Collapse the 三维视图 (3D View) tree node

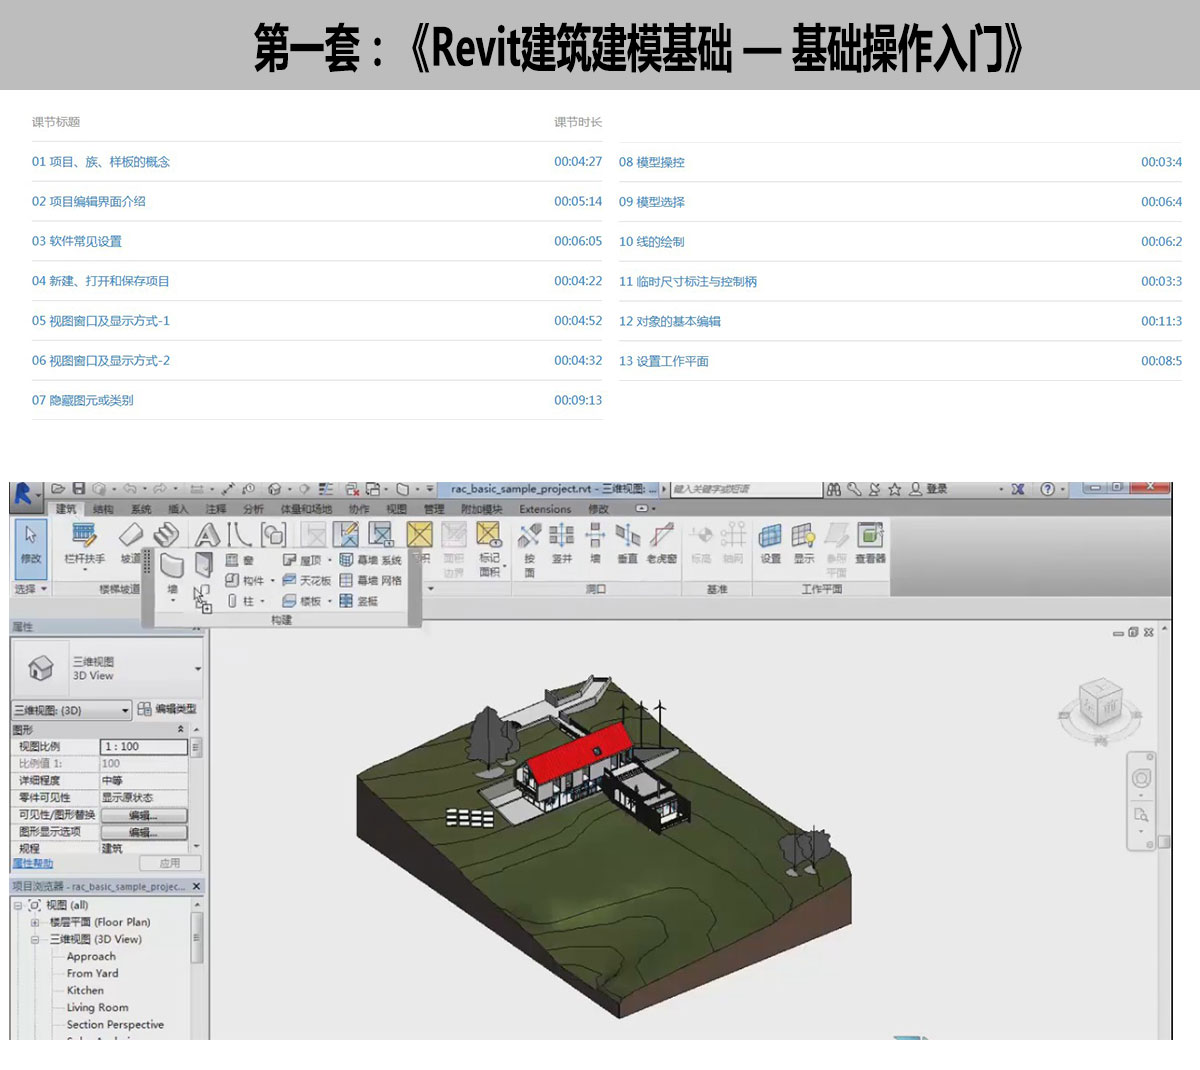point(35,939)
